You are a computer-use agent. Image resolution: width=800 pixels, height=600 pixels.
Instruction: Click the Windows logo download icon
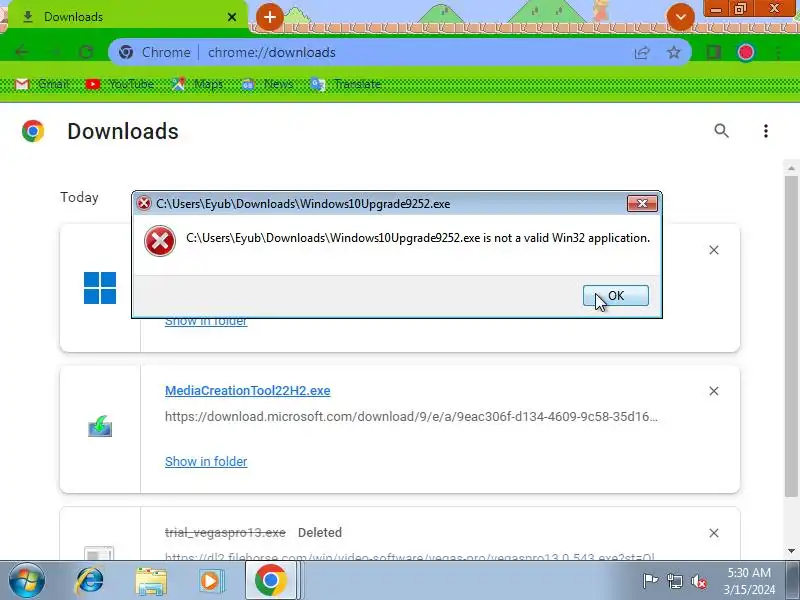coord(100,288)
